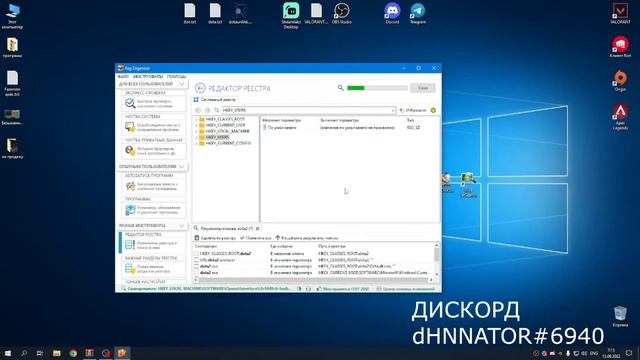The width and height of the screenshot is (640, 360).
Task: Collapse the Опытным пользователям sidebar section
Action: click(182, 167)
